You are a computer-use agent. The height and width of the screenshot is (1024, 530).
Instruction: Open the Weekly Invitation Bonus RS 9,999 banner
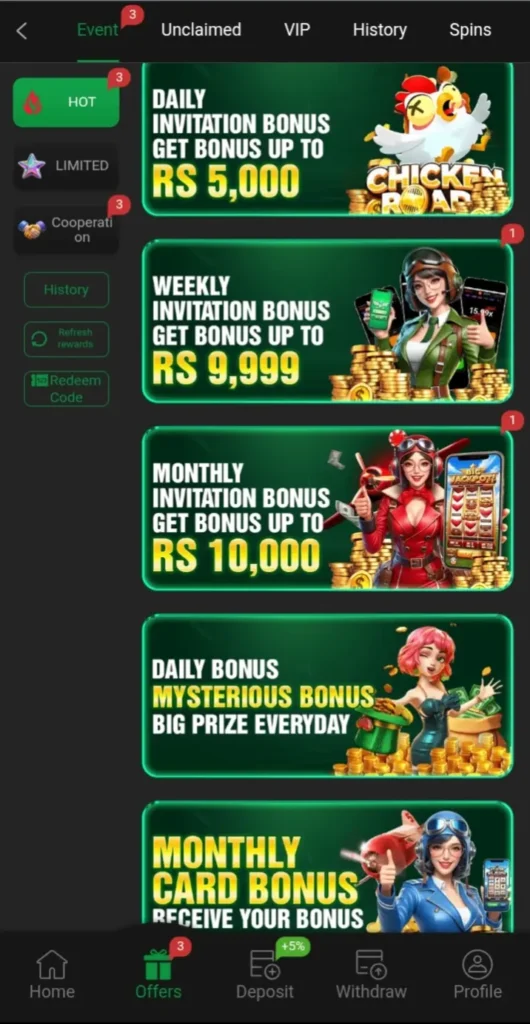[x=328, y=321]
